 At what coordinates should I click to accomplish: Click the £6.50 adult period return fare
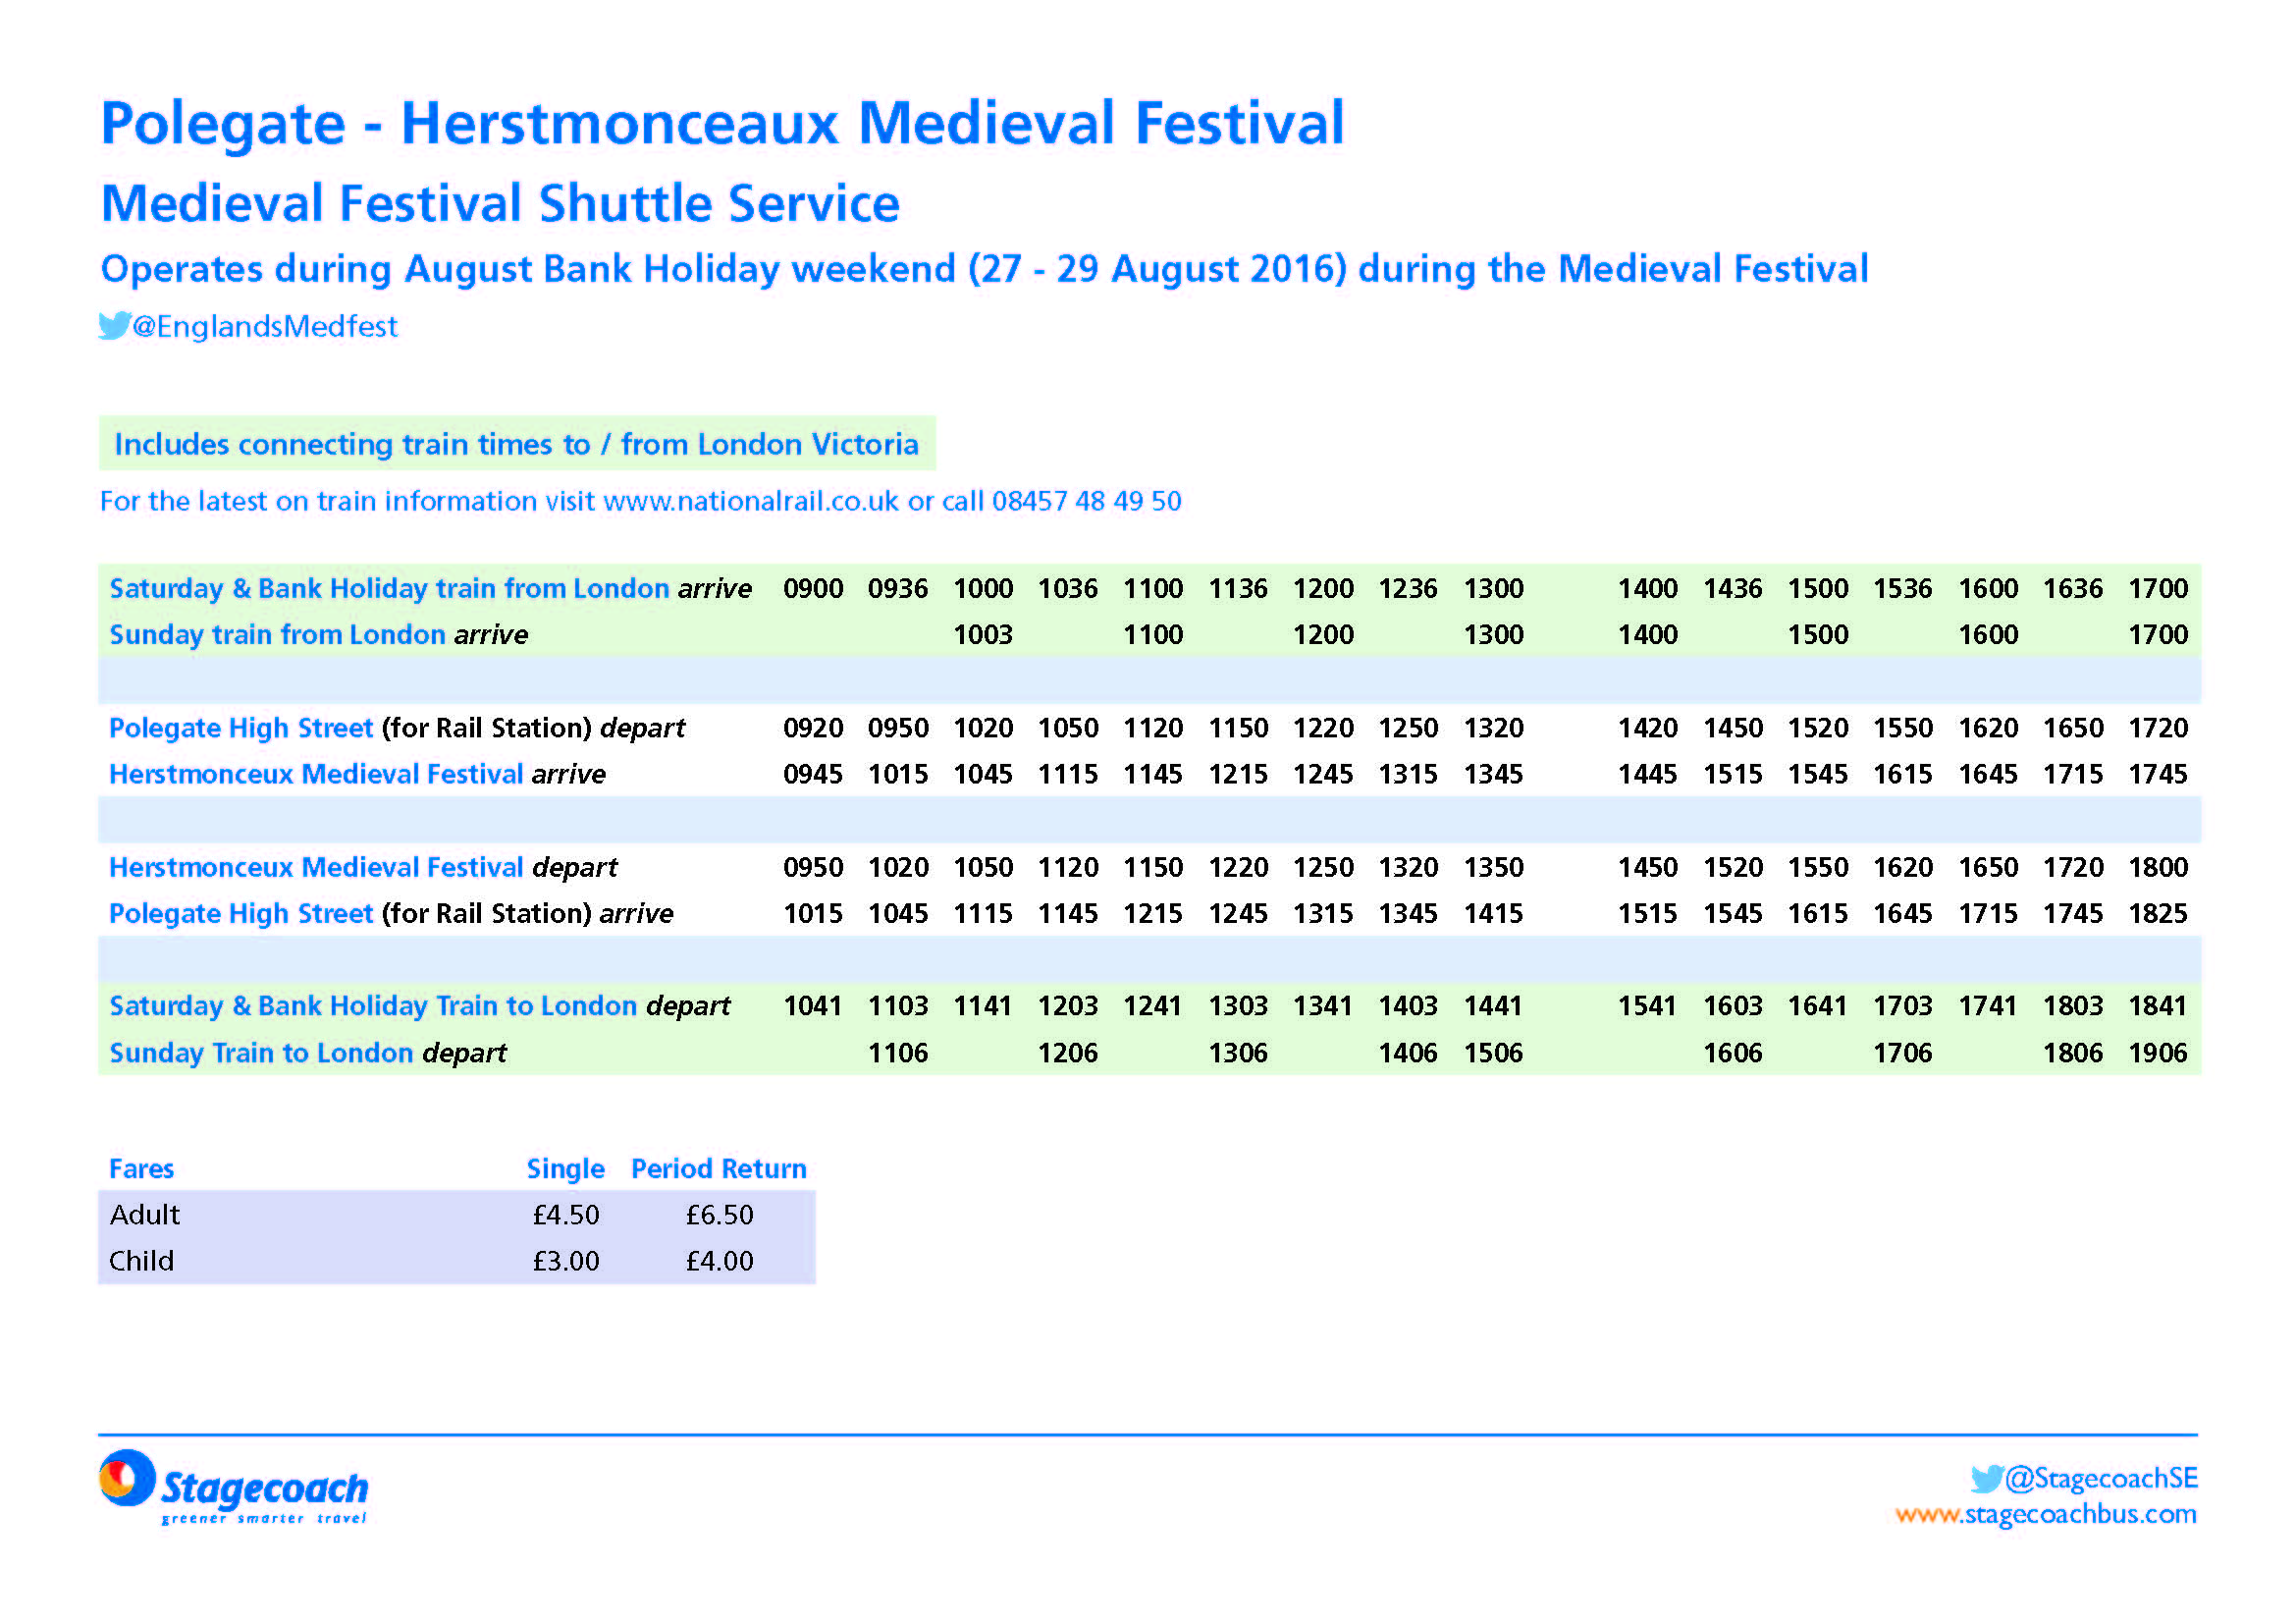tap(720, 1215)
